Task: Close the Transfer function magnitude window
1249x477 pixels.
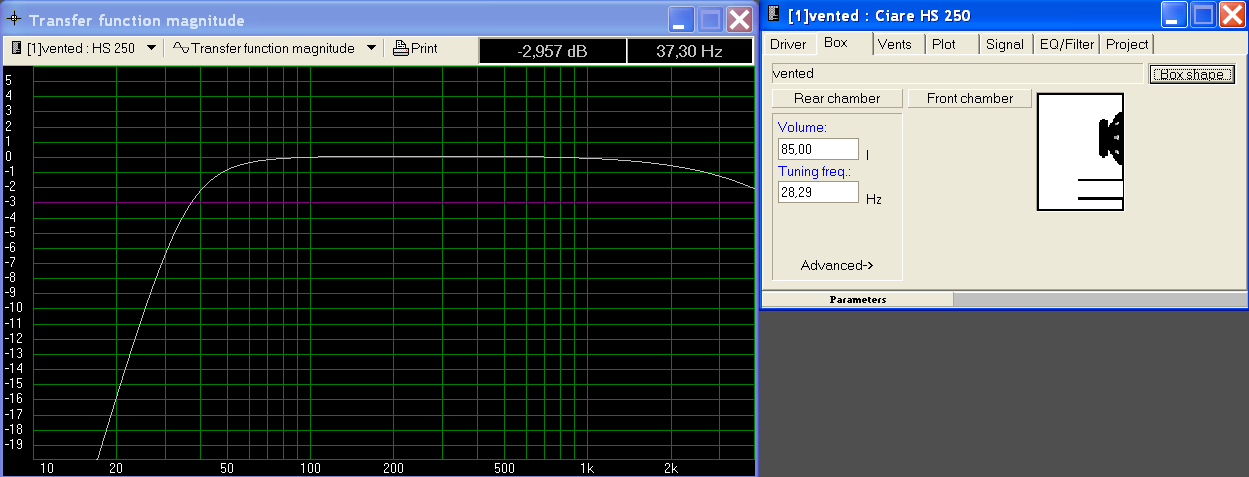Action: [740, 20]
